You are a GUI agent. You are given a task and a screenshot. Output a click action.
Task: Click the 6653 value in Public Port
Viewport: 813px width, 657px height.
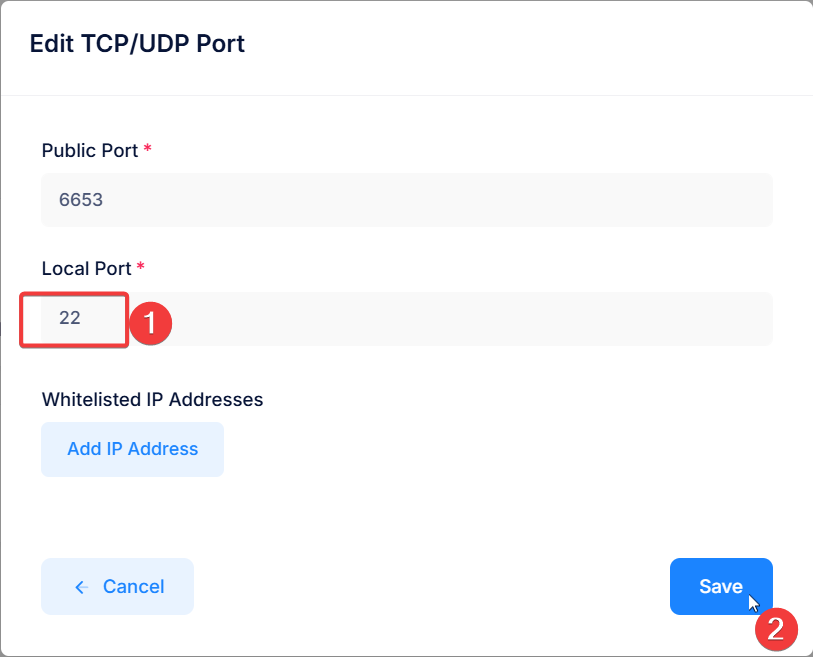click(81, 200)
